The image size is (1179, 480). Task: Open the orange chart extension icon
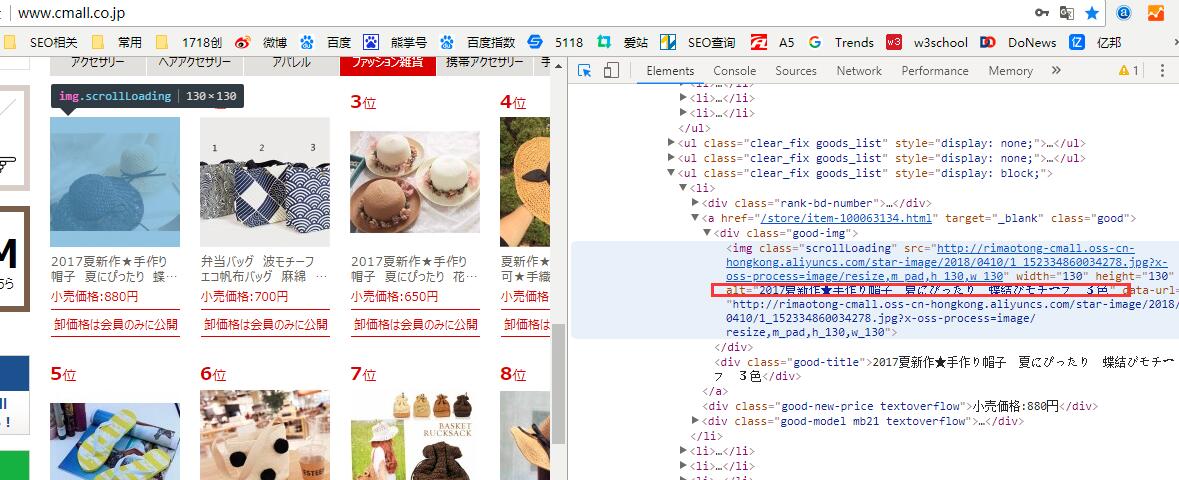coord(1156,13)
